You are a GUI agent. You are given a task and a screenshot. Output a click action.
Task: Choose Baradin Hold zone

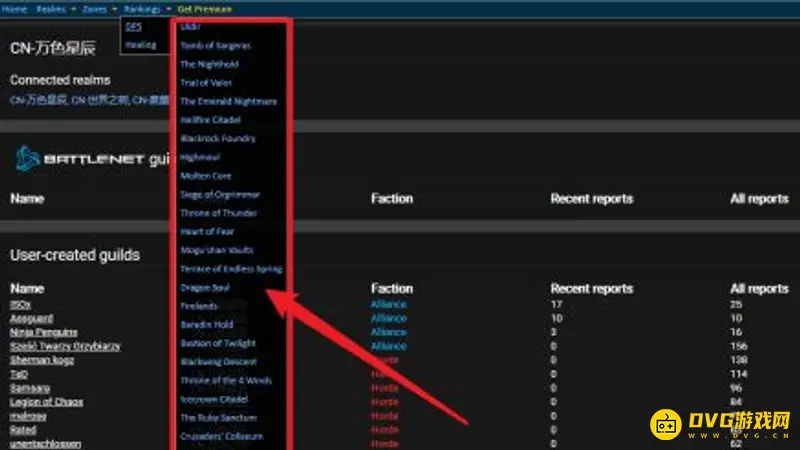pos(207,324)
